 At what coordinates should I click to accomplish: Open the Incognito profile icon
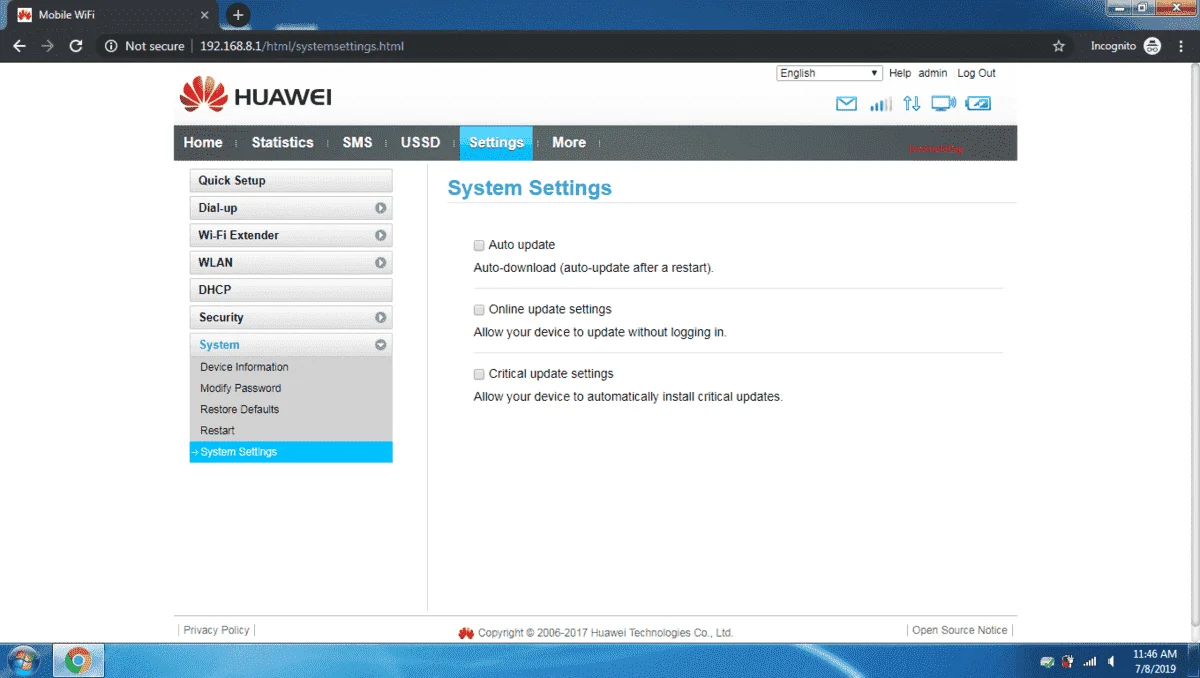pos(1152,46)
